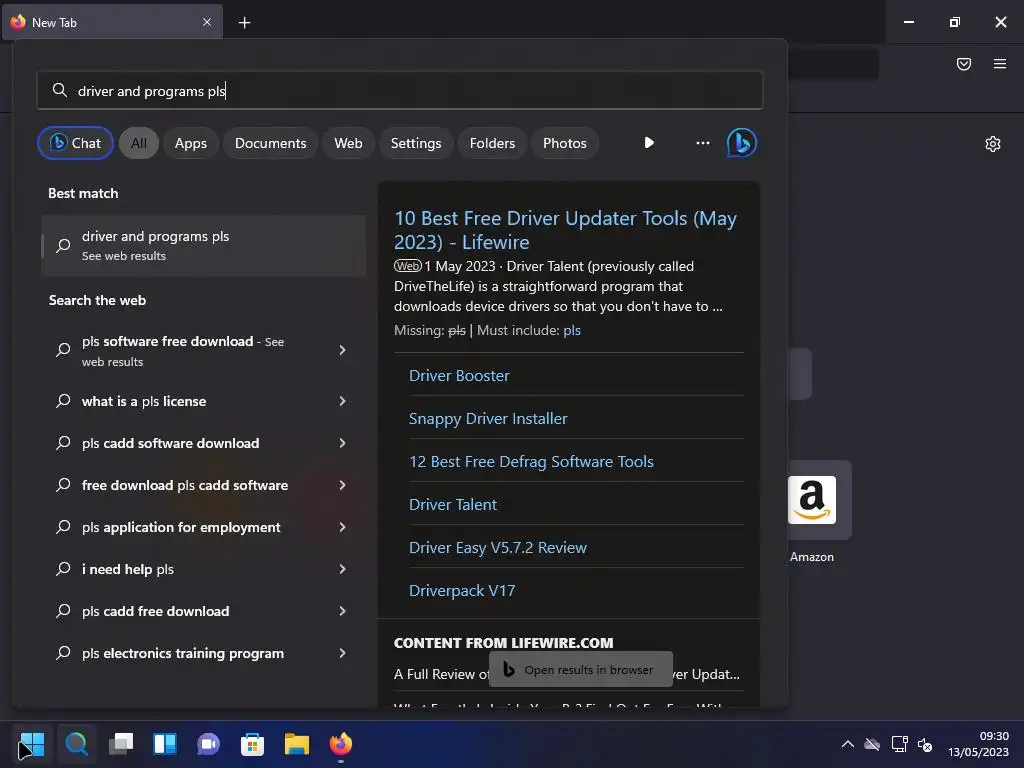This screenshot has width=1024, height=768.
Task: Click the muted volume tray icon
Action: (x=924, y=744)
